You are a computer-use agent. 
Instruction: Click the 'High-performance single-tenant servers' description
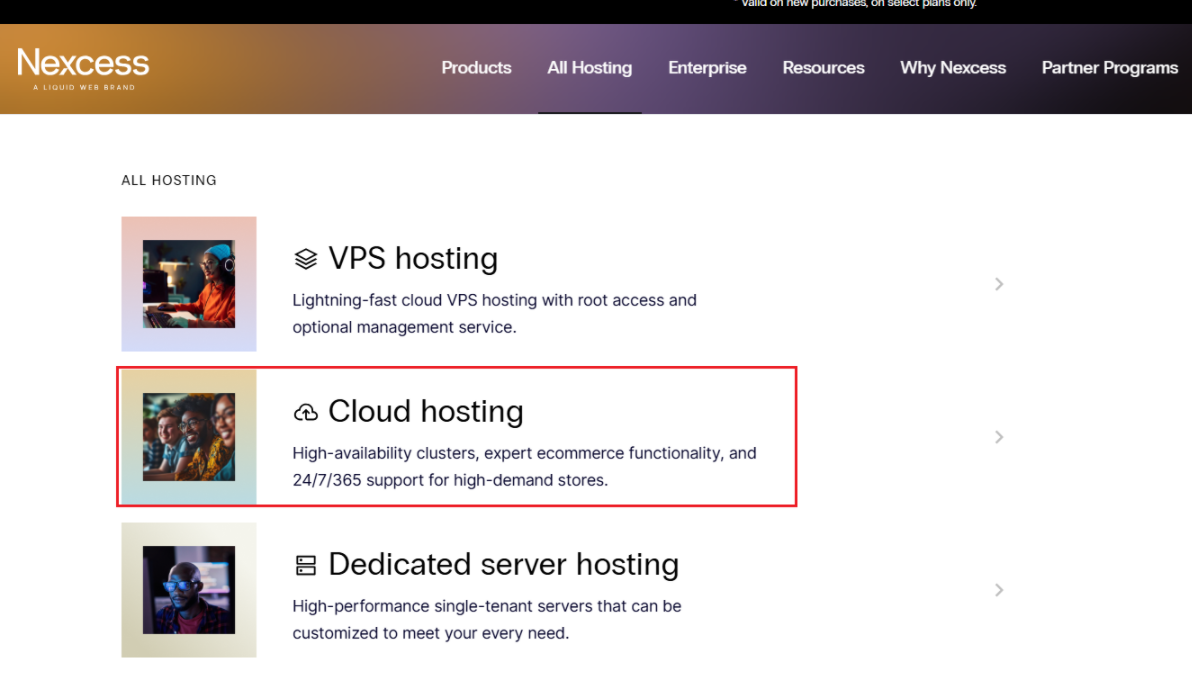pyautogui.click(x=487, y=620)
